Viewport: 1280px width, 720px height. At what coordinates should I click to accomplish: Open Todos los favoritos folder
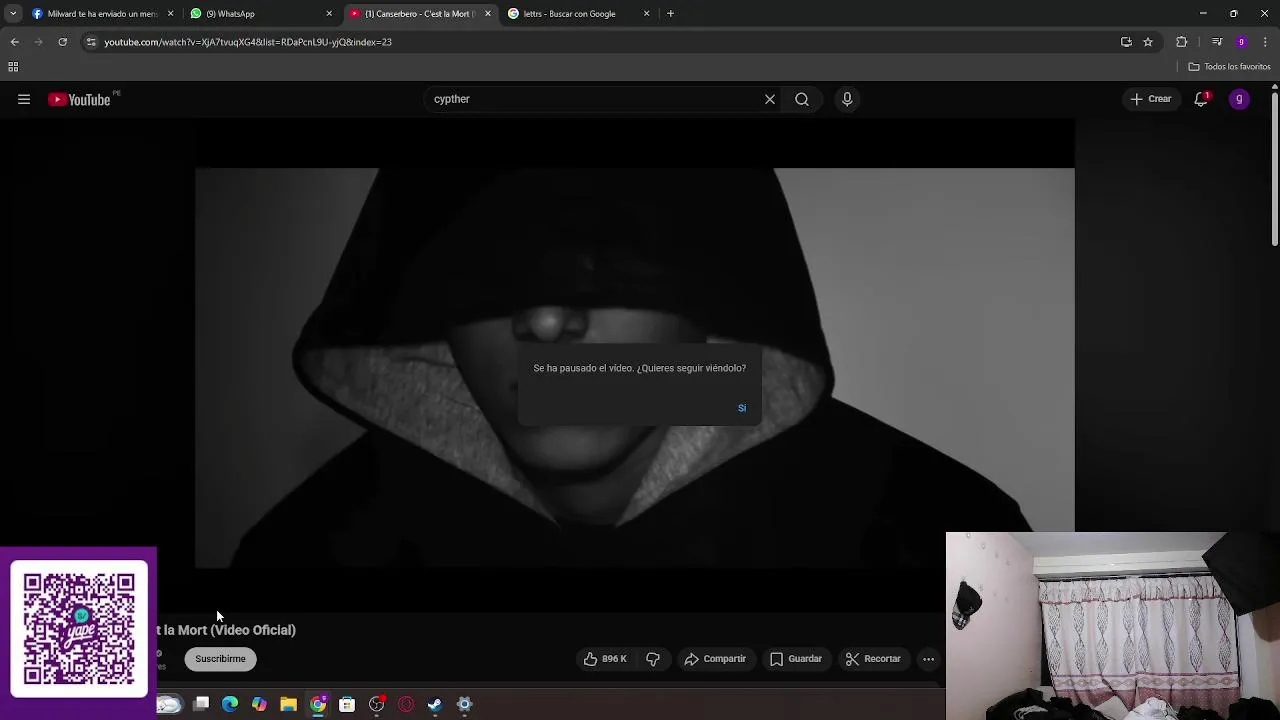click(x=1229, y=67)
